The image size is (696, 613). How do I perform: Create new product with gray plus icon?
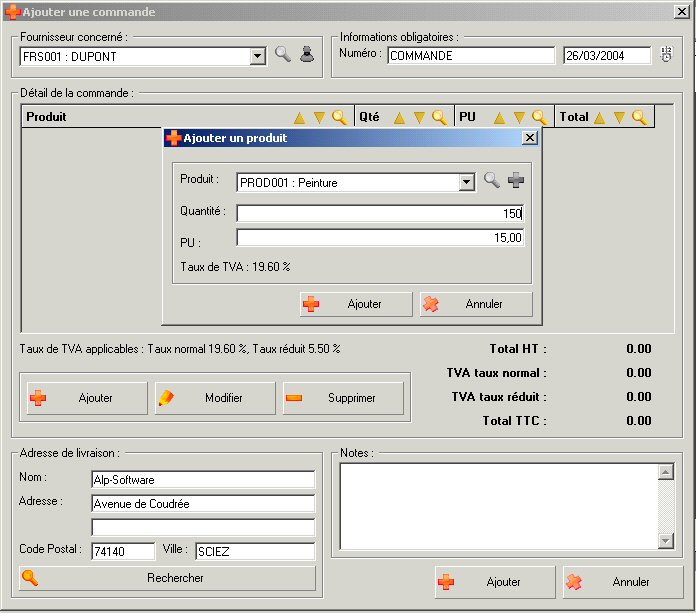[516, 180]
